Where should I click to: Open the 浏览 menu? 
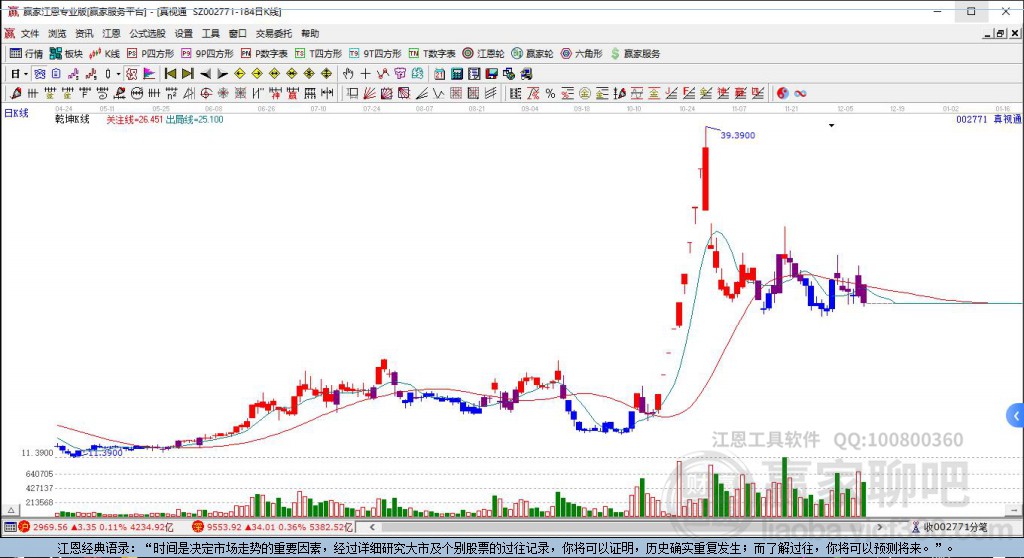click(x=57, y=33)
